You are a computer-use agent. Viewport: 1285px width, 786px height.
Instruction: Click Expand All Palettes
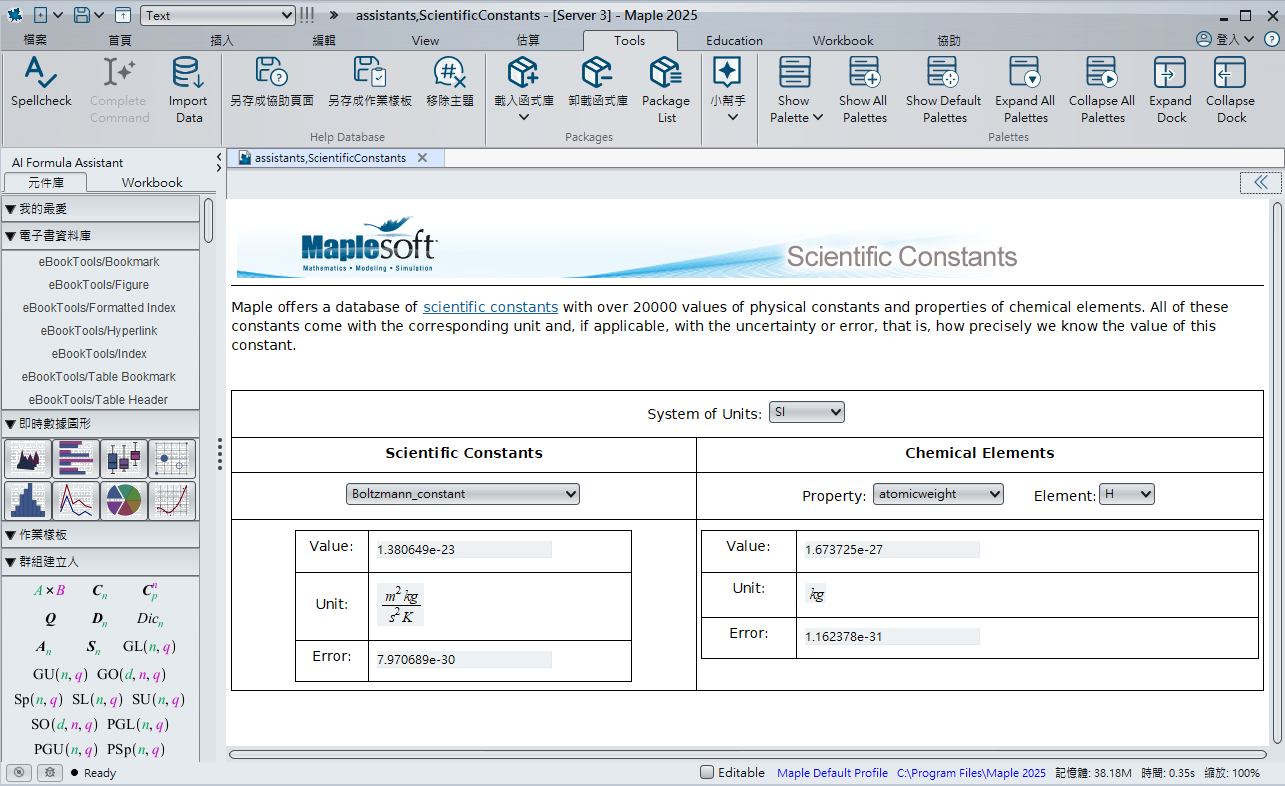[x=1025, y=90]
